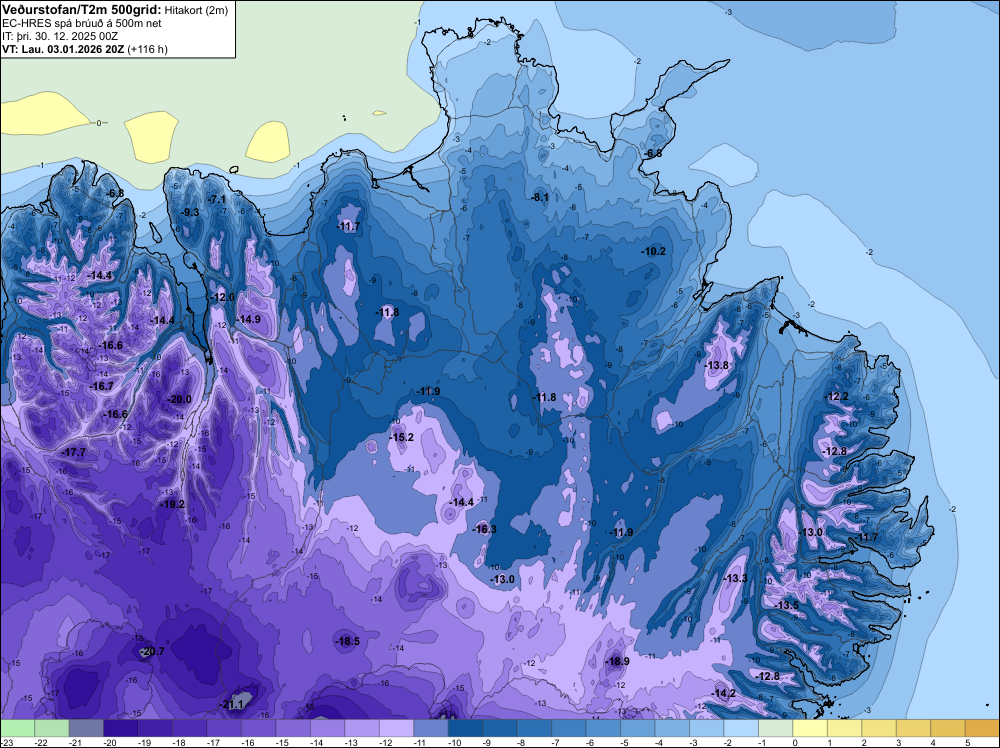The height and width of the screenshot is (748, 1000).
Task: Click the pale yellow legend swatch above 0
Action: click(x=811, y=728)
